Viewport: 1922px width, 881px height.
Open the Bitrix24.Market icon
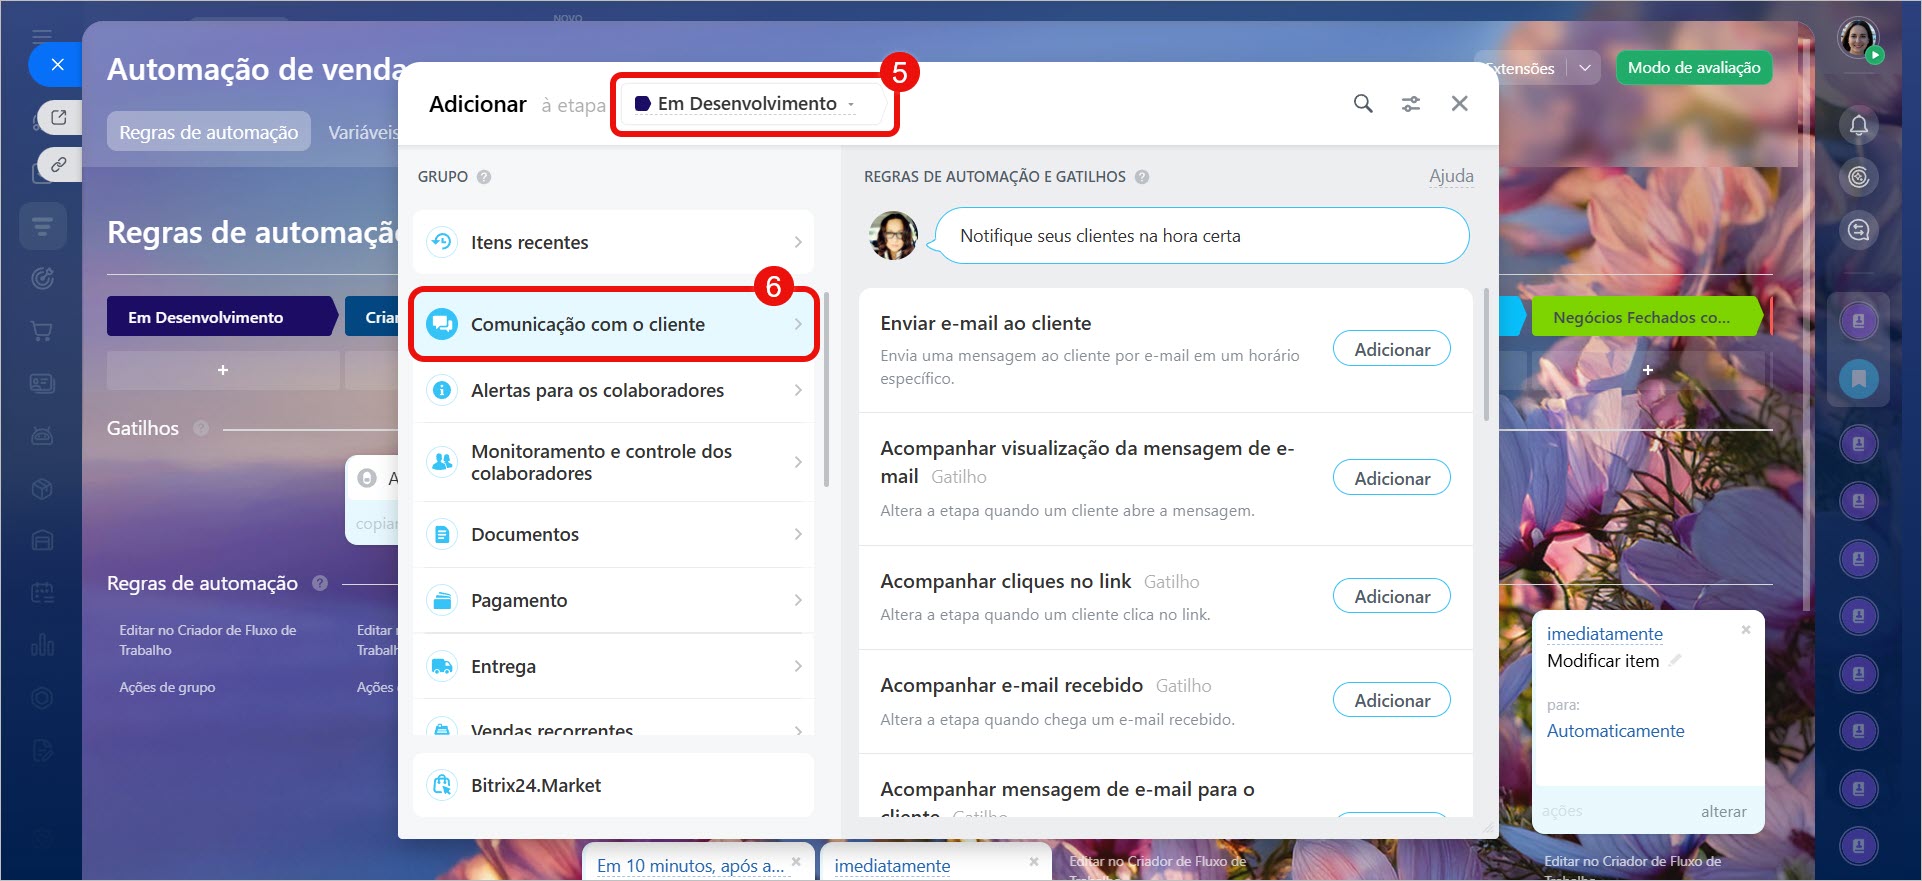pos(441,785)
